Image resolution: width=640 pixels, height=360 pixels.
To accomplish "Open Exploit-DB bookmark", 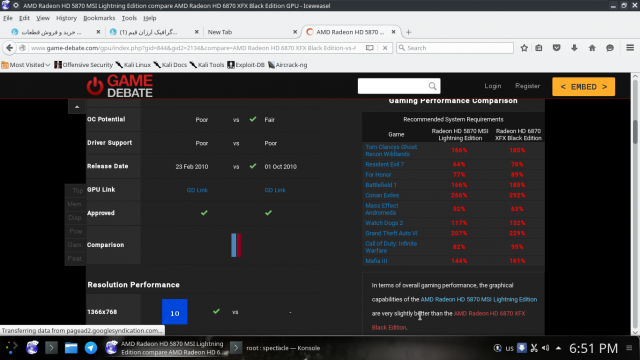I will tap(246, 65).
